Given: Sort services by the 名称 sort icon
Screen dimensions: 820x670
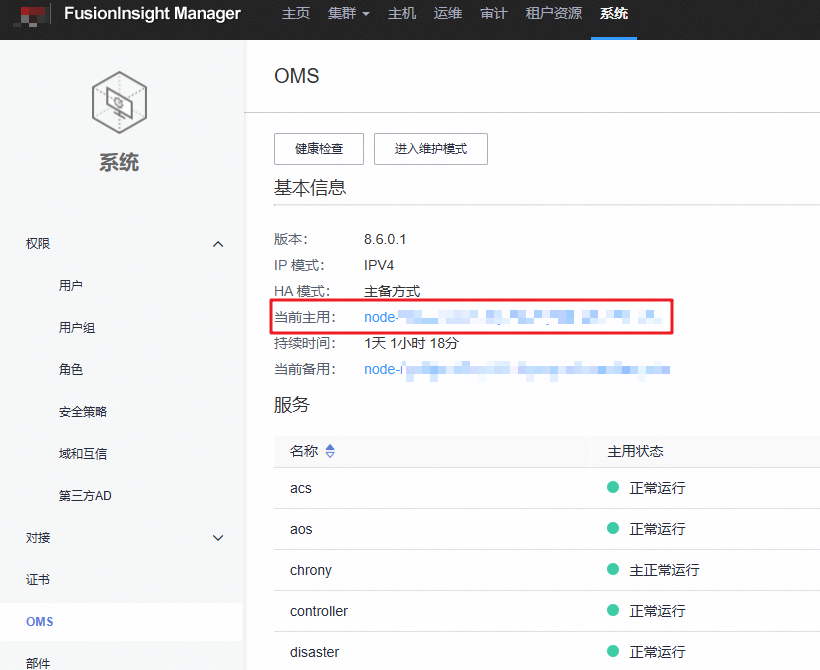Looking at the screenshot, I should pyautogui.click(x=330, y=451).
